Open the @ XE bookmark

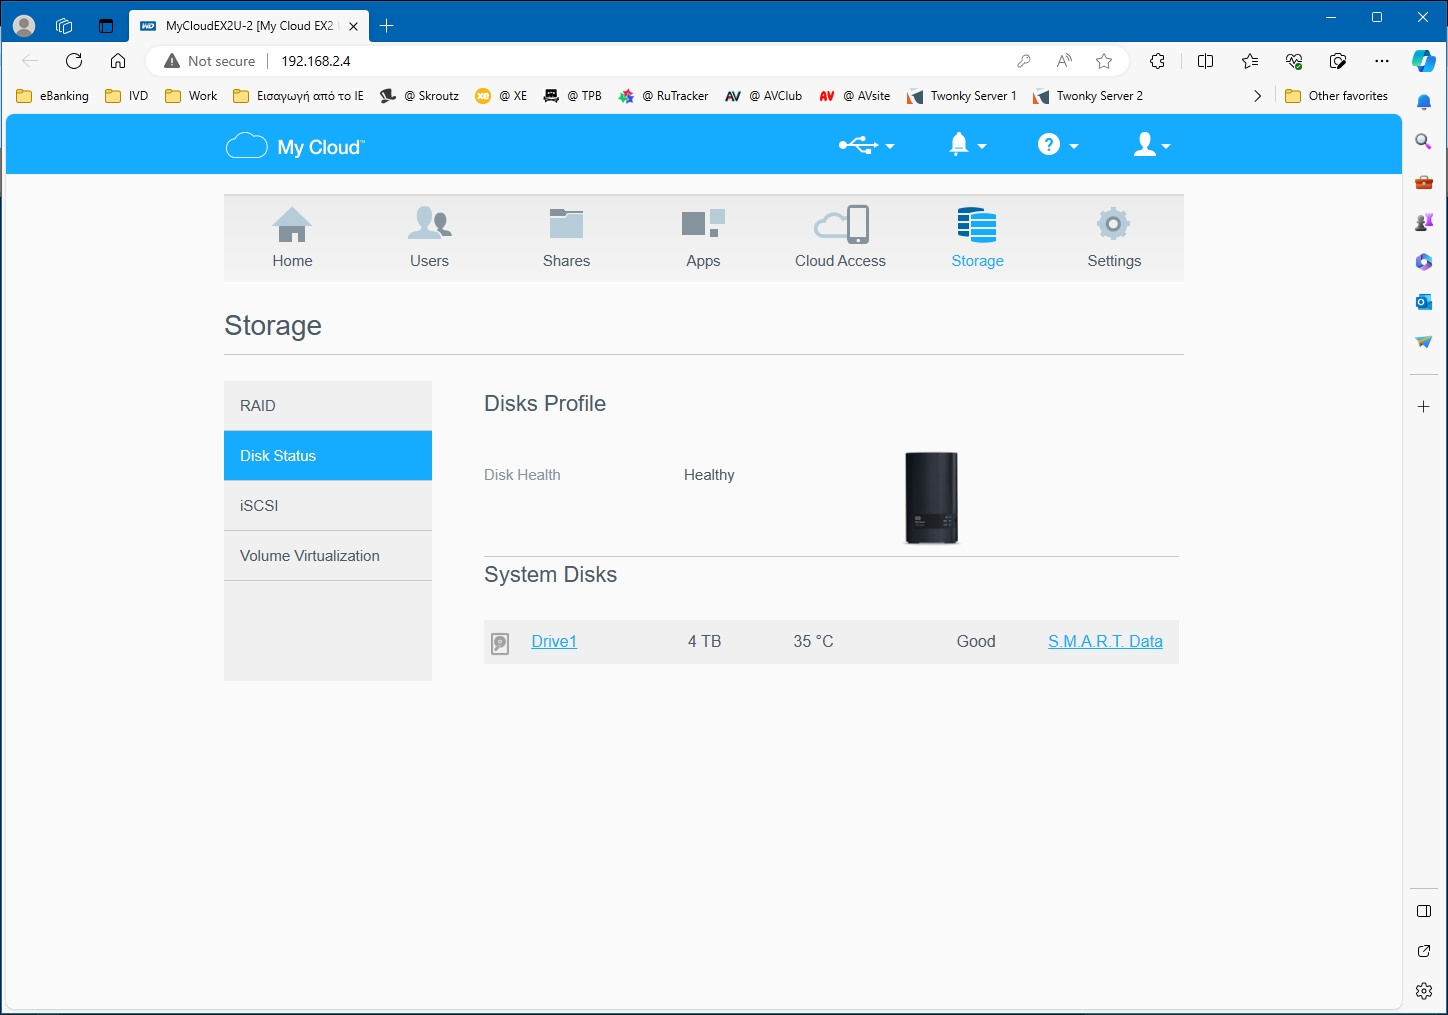click(x=501, y=96)
